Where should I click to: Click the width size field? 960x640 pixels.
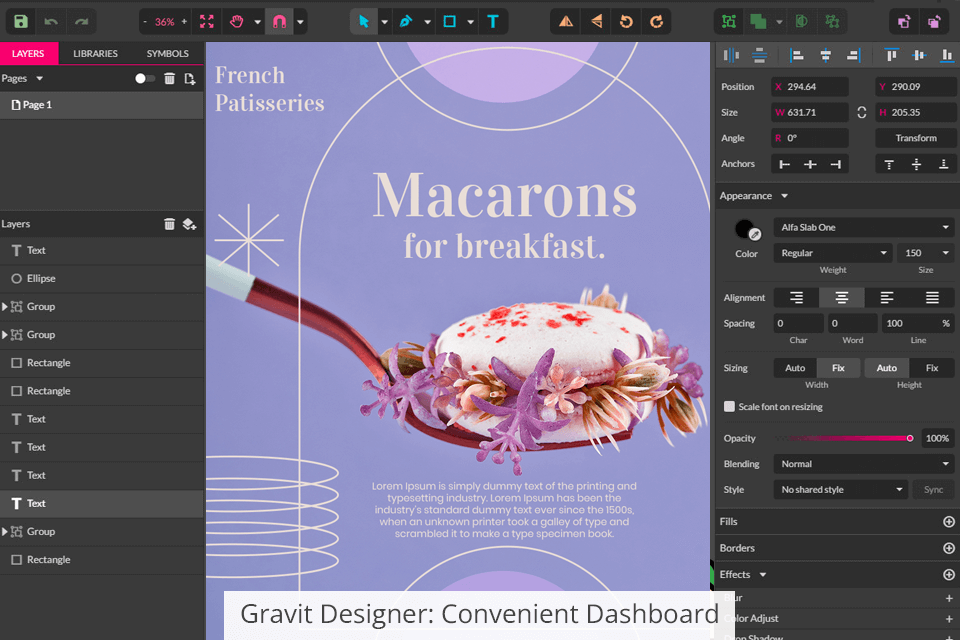pyautogui.click(x=809, y=113)
